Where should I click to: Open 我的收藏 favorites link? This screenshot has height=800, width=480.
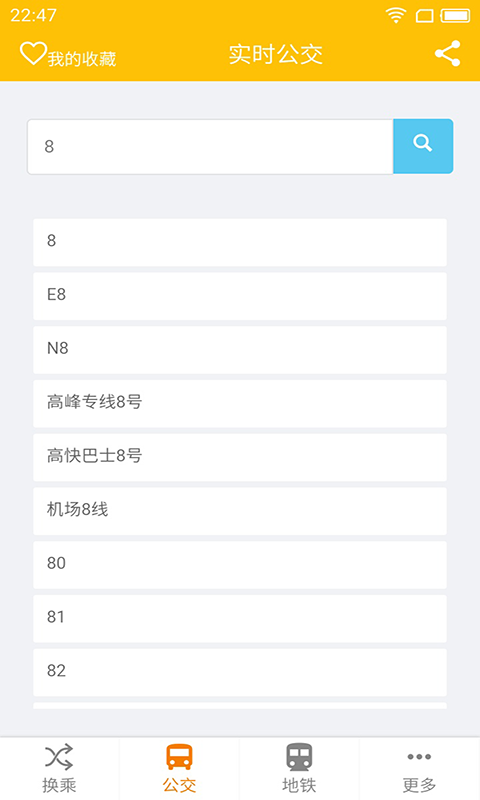click(x=82, y=59)
